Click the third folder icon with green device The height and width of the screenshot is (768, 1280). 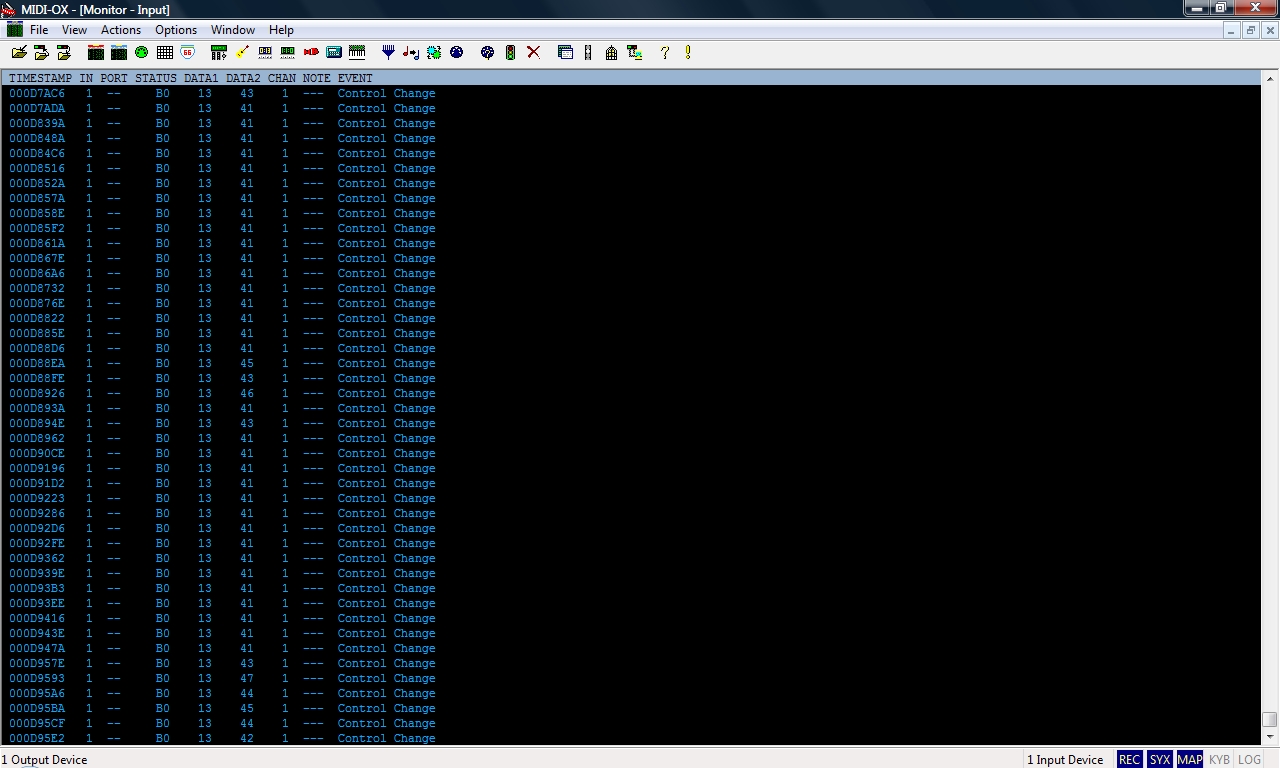click(64, 52)
